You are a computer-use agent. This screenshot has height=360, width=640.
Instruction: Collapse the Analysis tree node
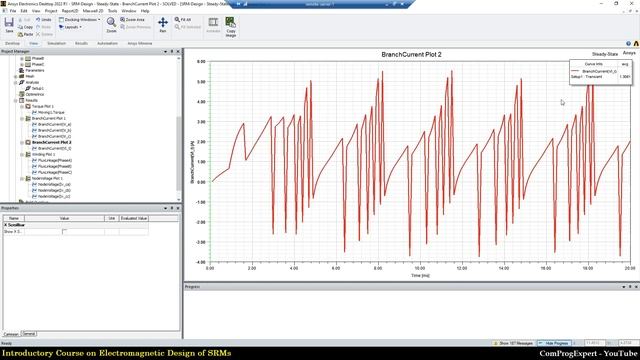[x=16, y=82]
